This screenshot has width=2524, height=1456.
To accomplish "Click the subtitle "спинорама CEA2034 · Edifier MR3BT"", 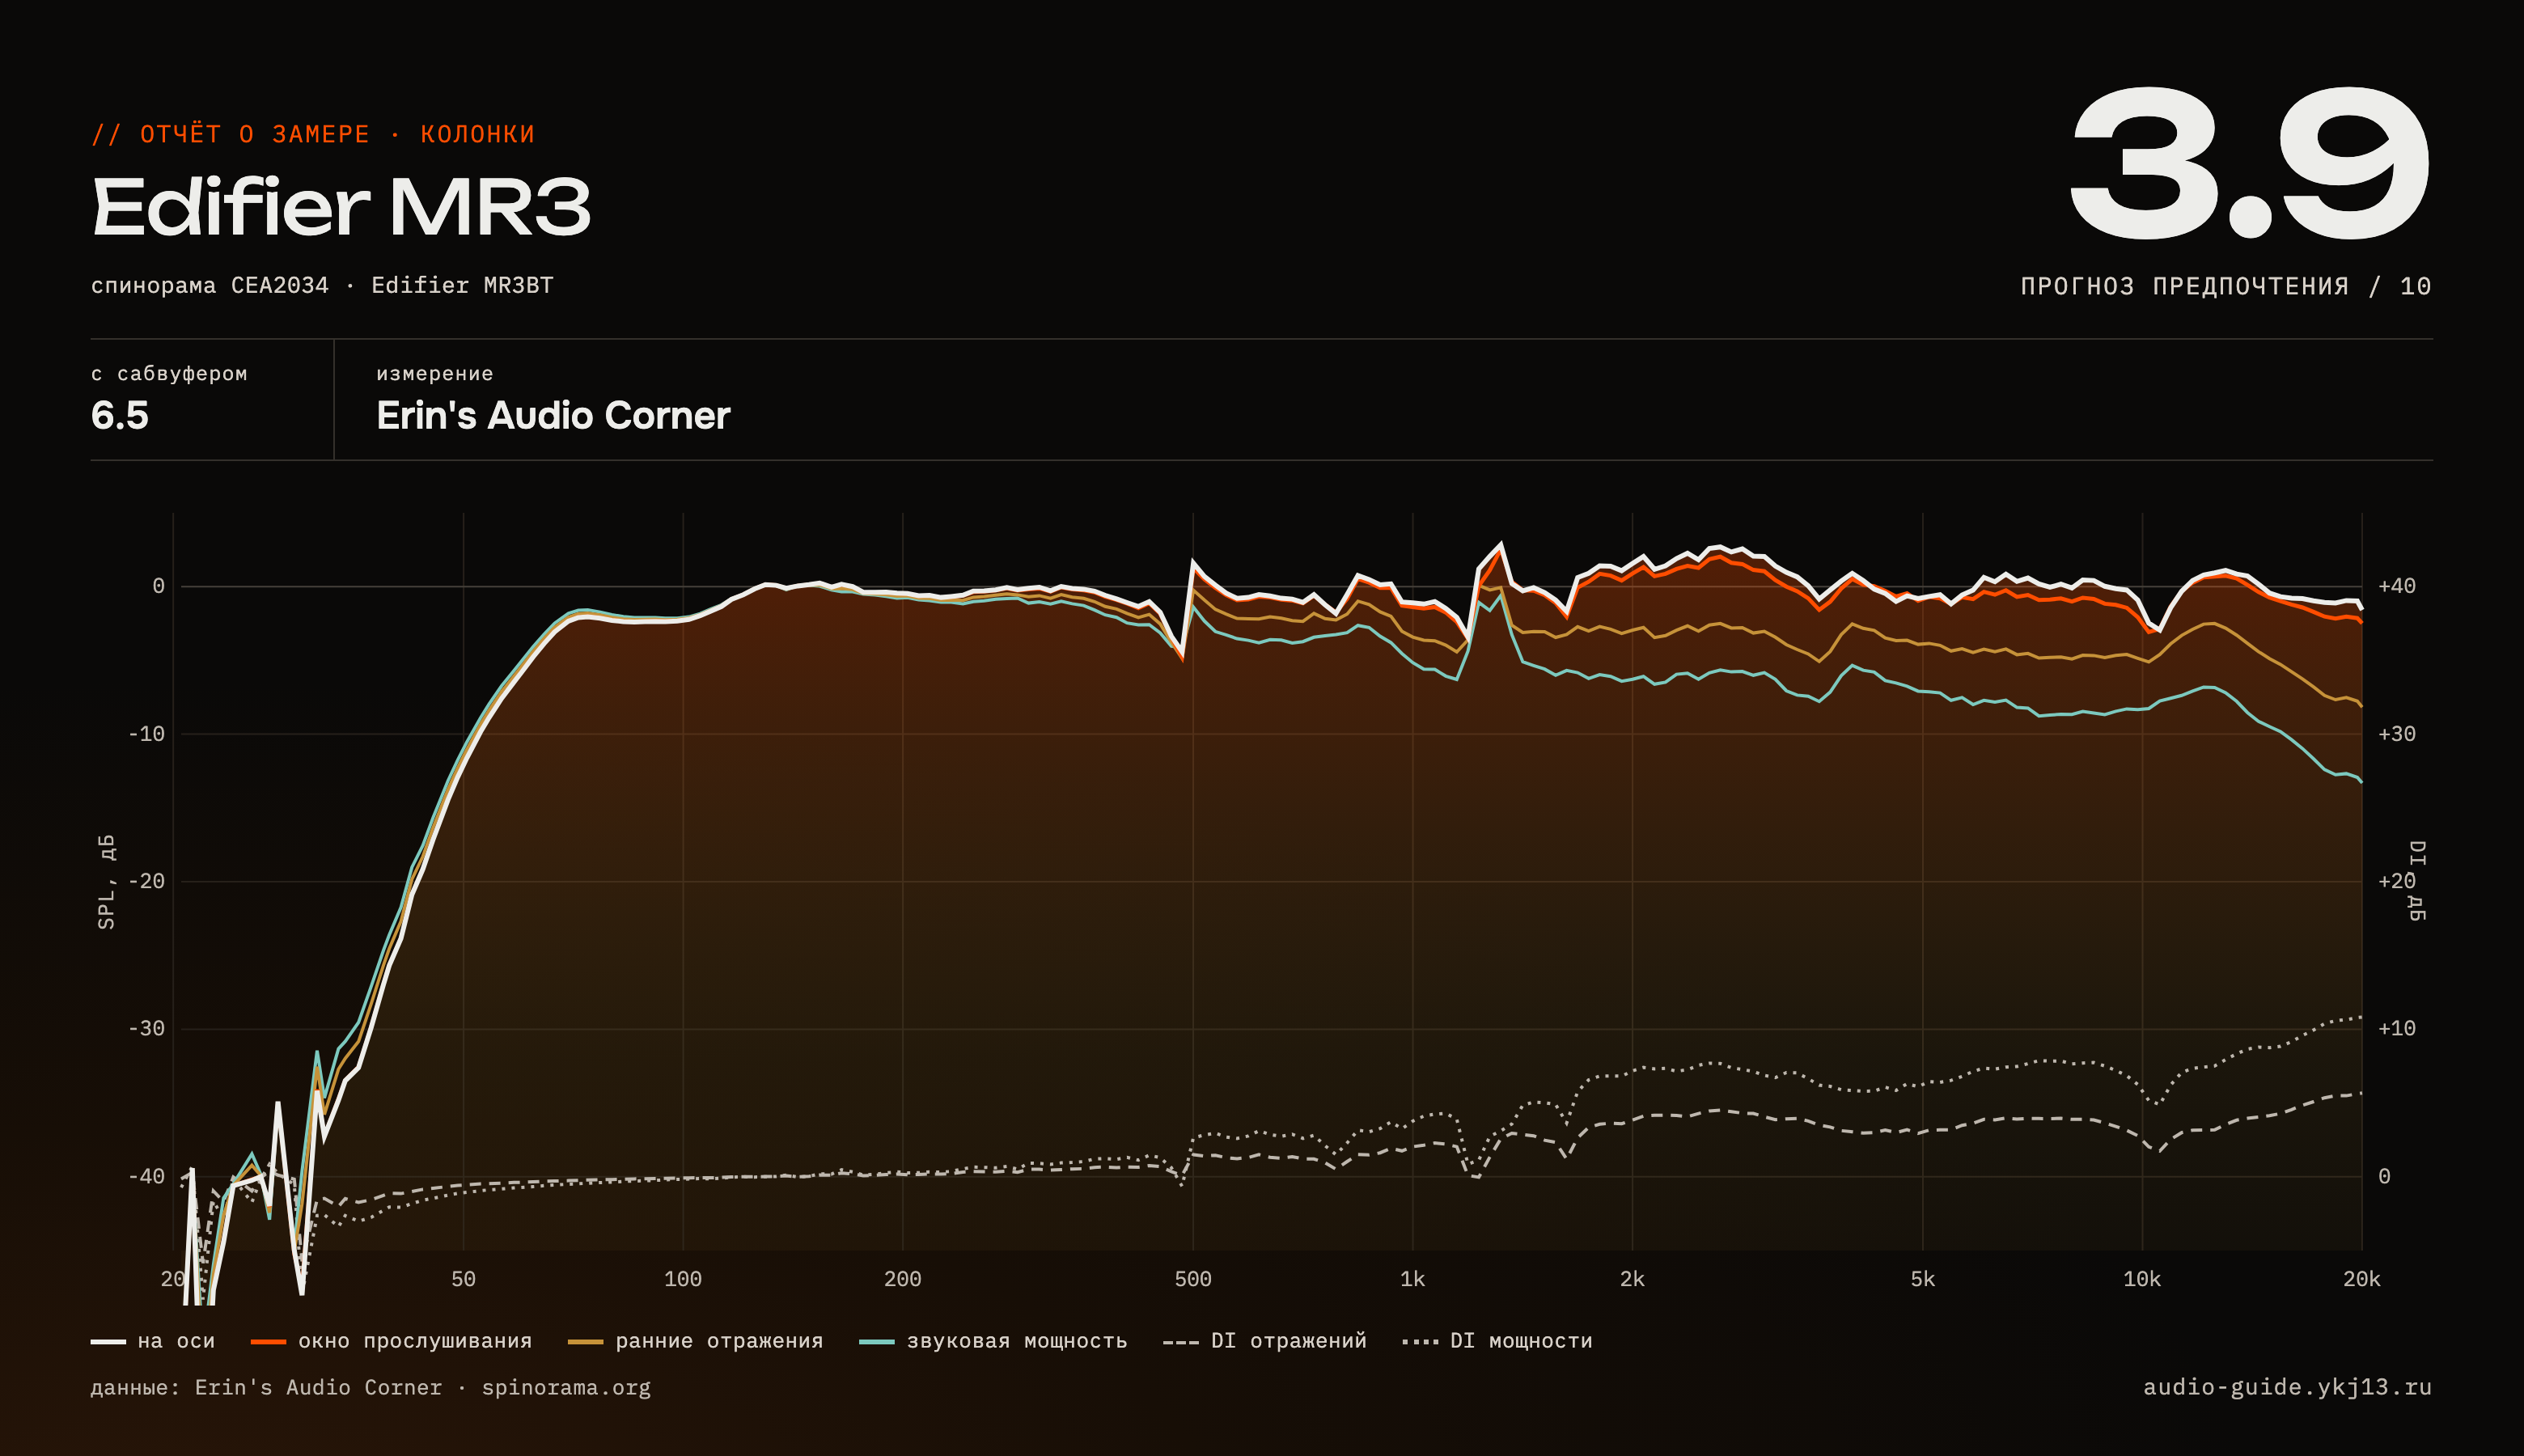I will pos(322,285).
